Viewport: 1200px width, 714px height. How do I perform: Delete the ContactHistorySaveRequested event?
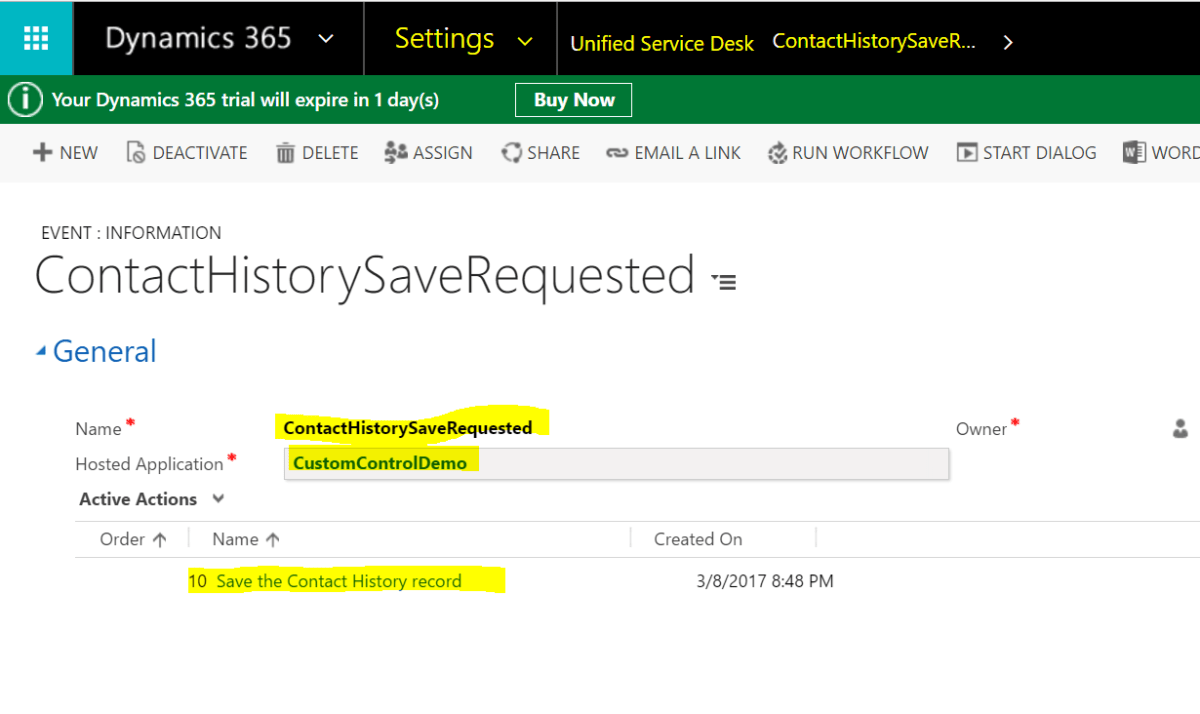click(x=316, y=152)
